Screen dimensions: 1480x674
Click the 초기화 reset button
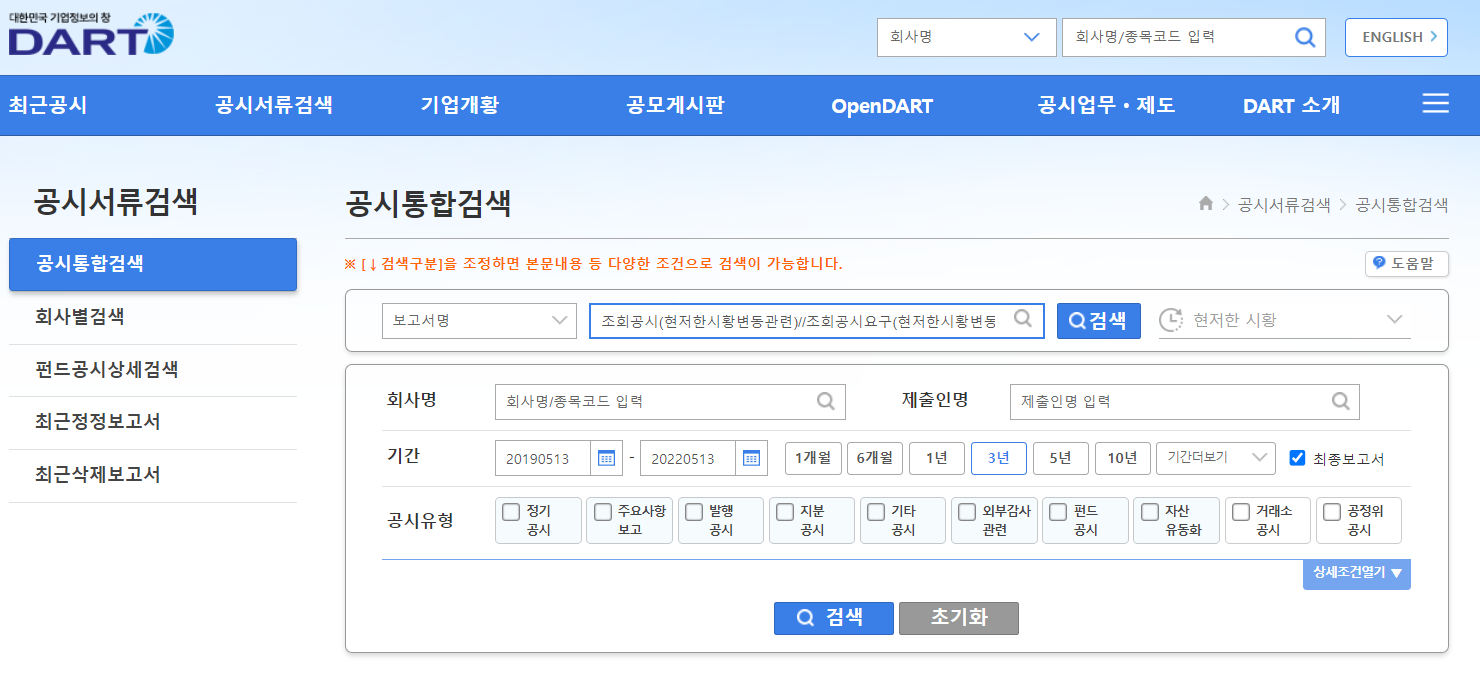pyautogui.click(x=959, y=618)
